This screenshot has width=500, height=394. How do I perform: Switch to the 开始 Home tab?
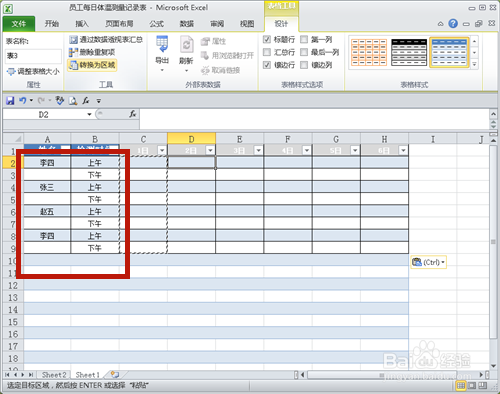(x=52, y=24)
